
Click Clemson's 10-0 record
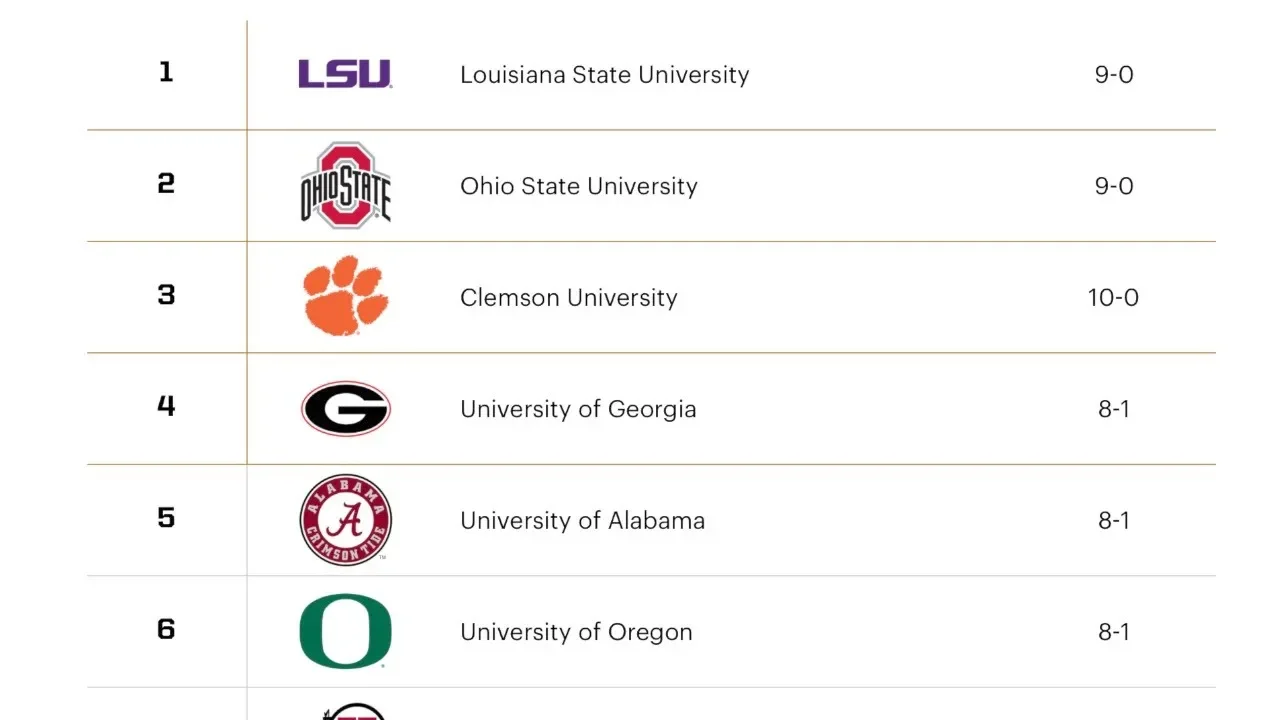1113,298
